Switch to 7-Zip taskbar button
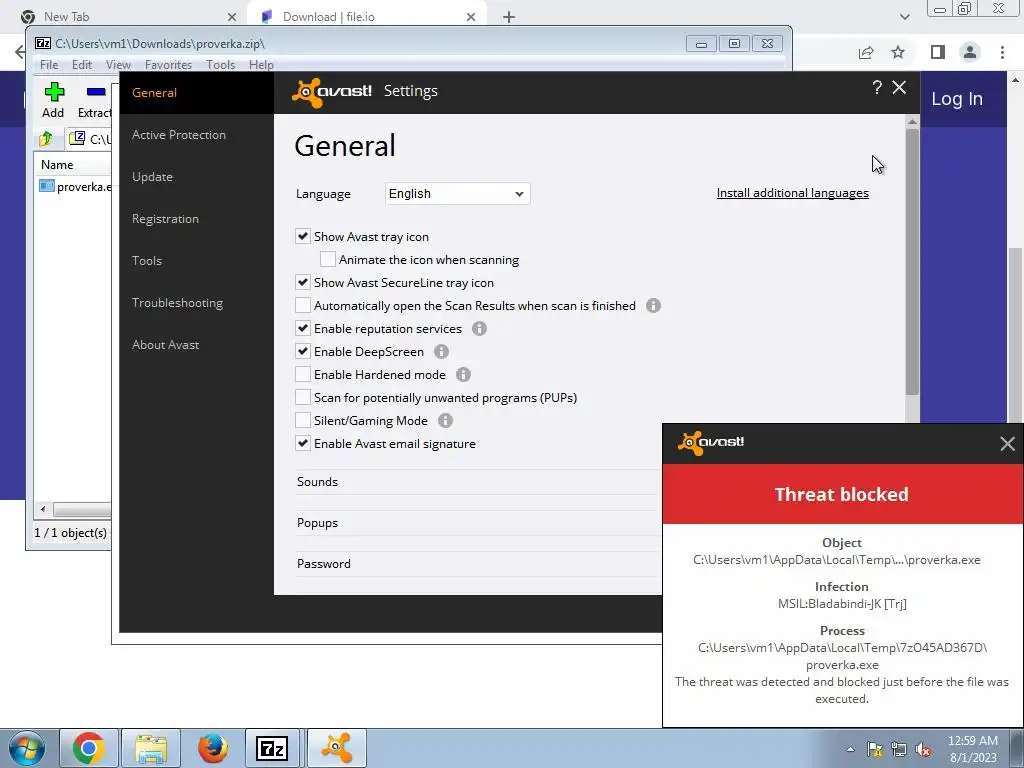Image resolution: width=1024 pixels, height=768 pixels. point(273,748)
